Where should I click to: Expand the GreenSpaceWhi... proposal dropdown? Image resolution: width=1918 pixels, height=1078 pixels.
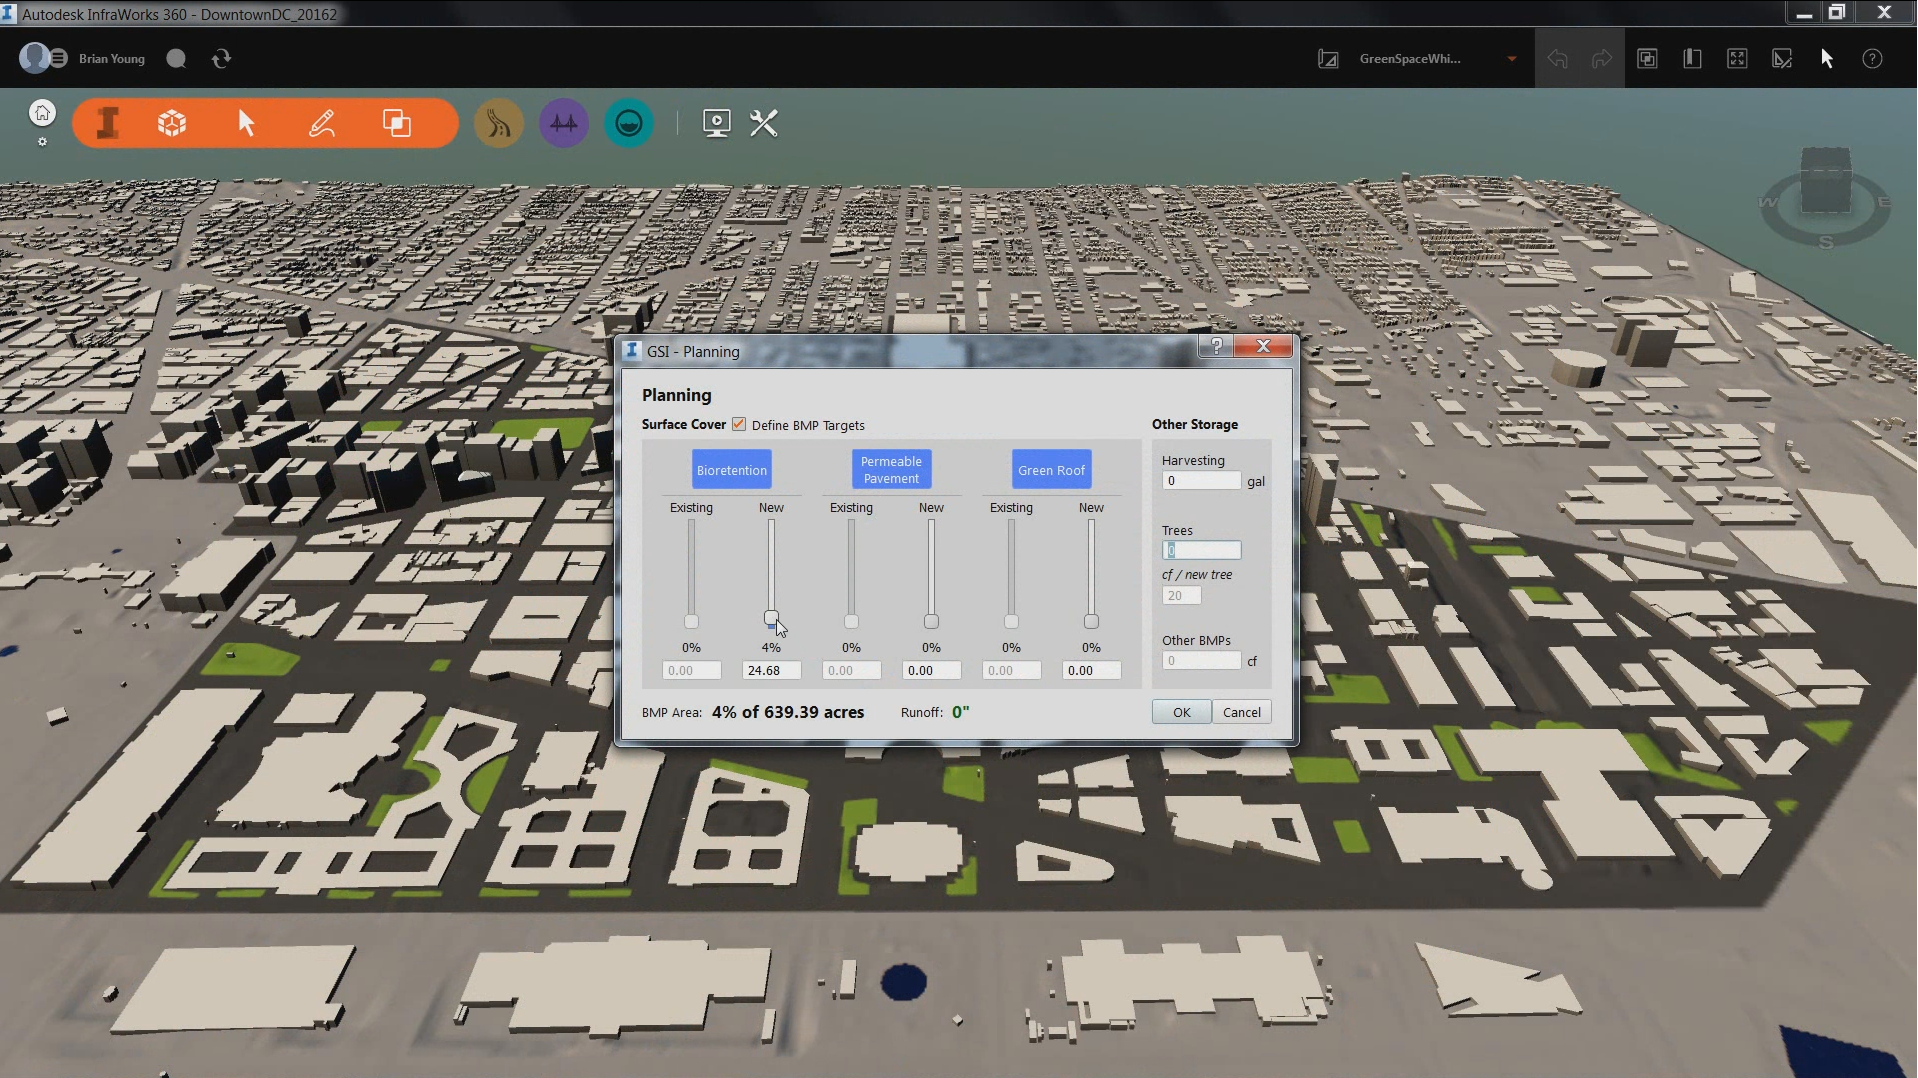tap(1511, 59)
